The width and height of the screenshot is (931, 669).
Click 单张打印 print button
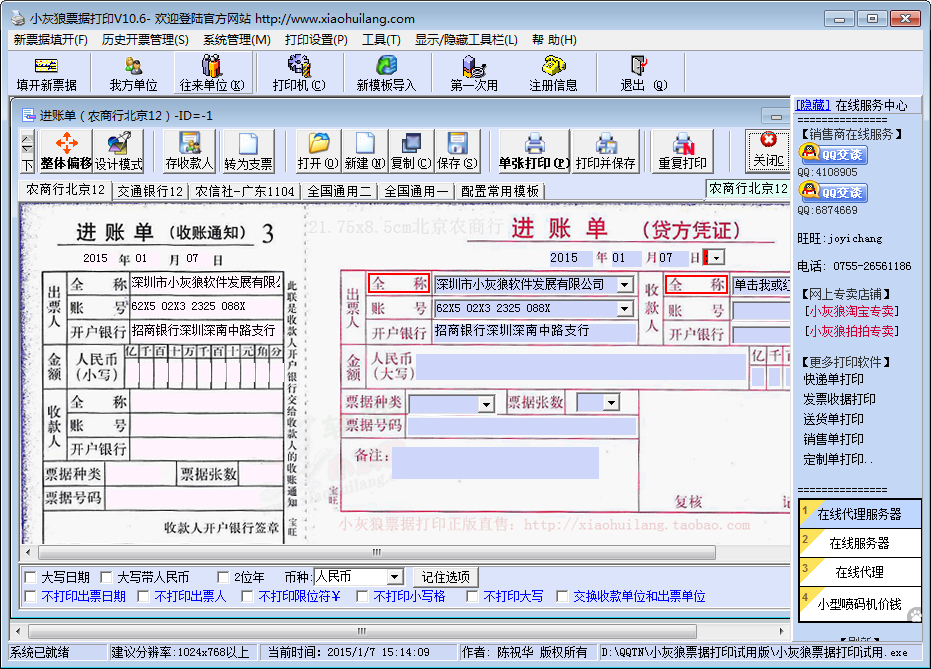533,151
